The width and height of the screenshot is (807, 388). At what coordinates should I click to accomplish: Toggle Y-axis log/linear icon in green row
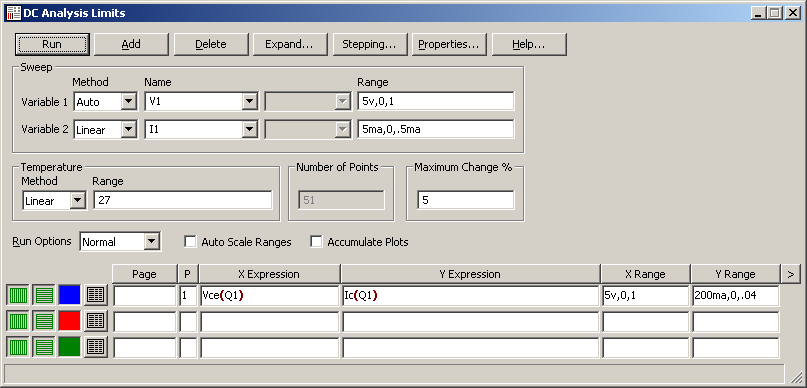click(x=44, y=347)
